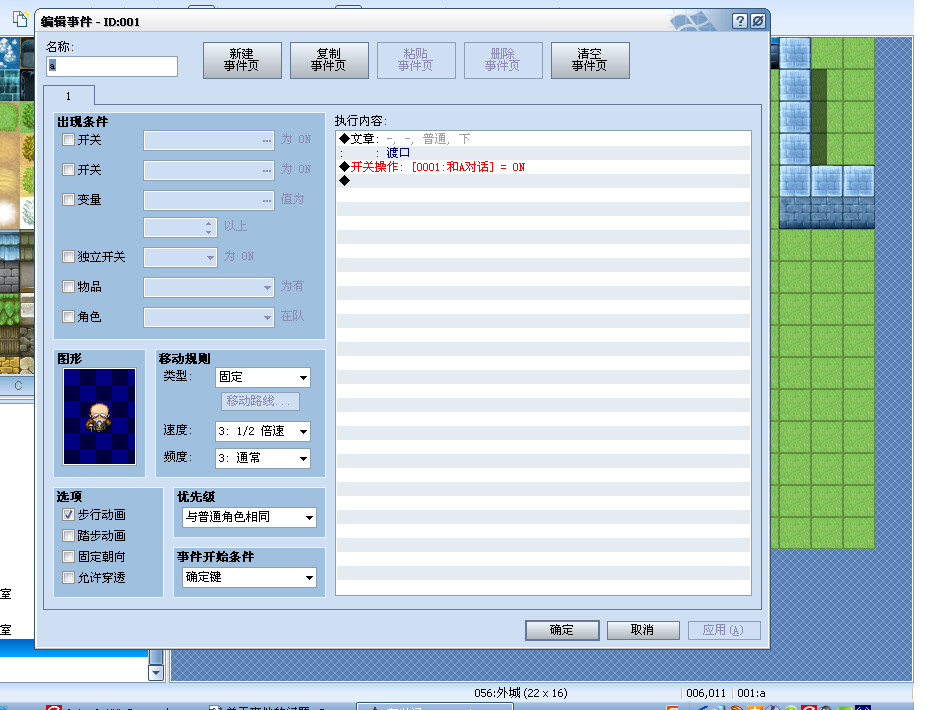Open the 类型 movement type dropdown
Image resolution: width=927 pixels, height=710 pixels.
tap(263, 377)
